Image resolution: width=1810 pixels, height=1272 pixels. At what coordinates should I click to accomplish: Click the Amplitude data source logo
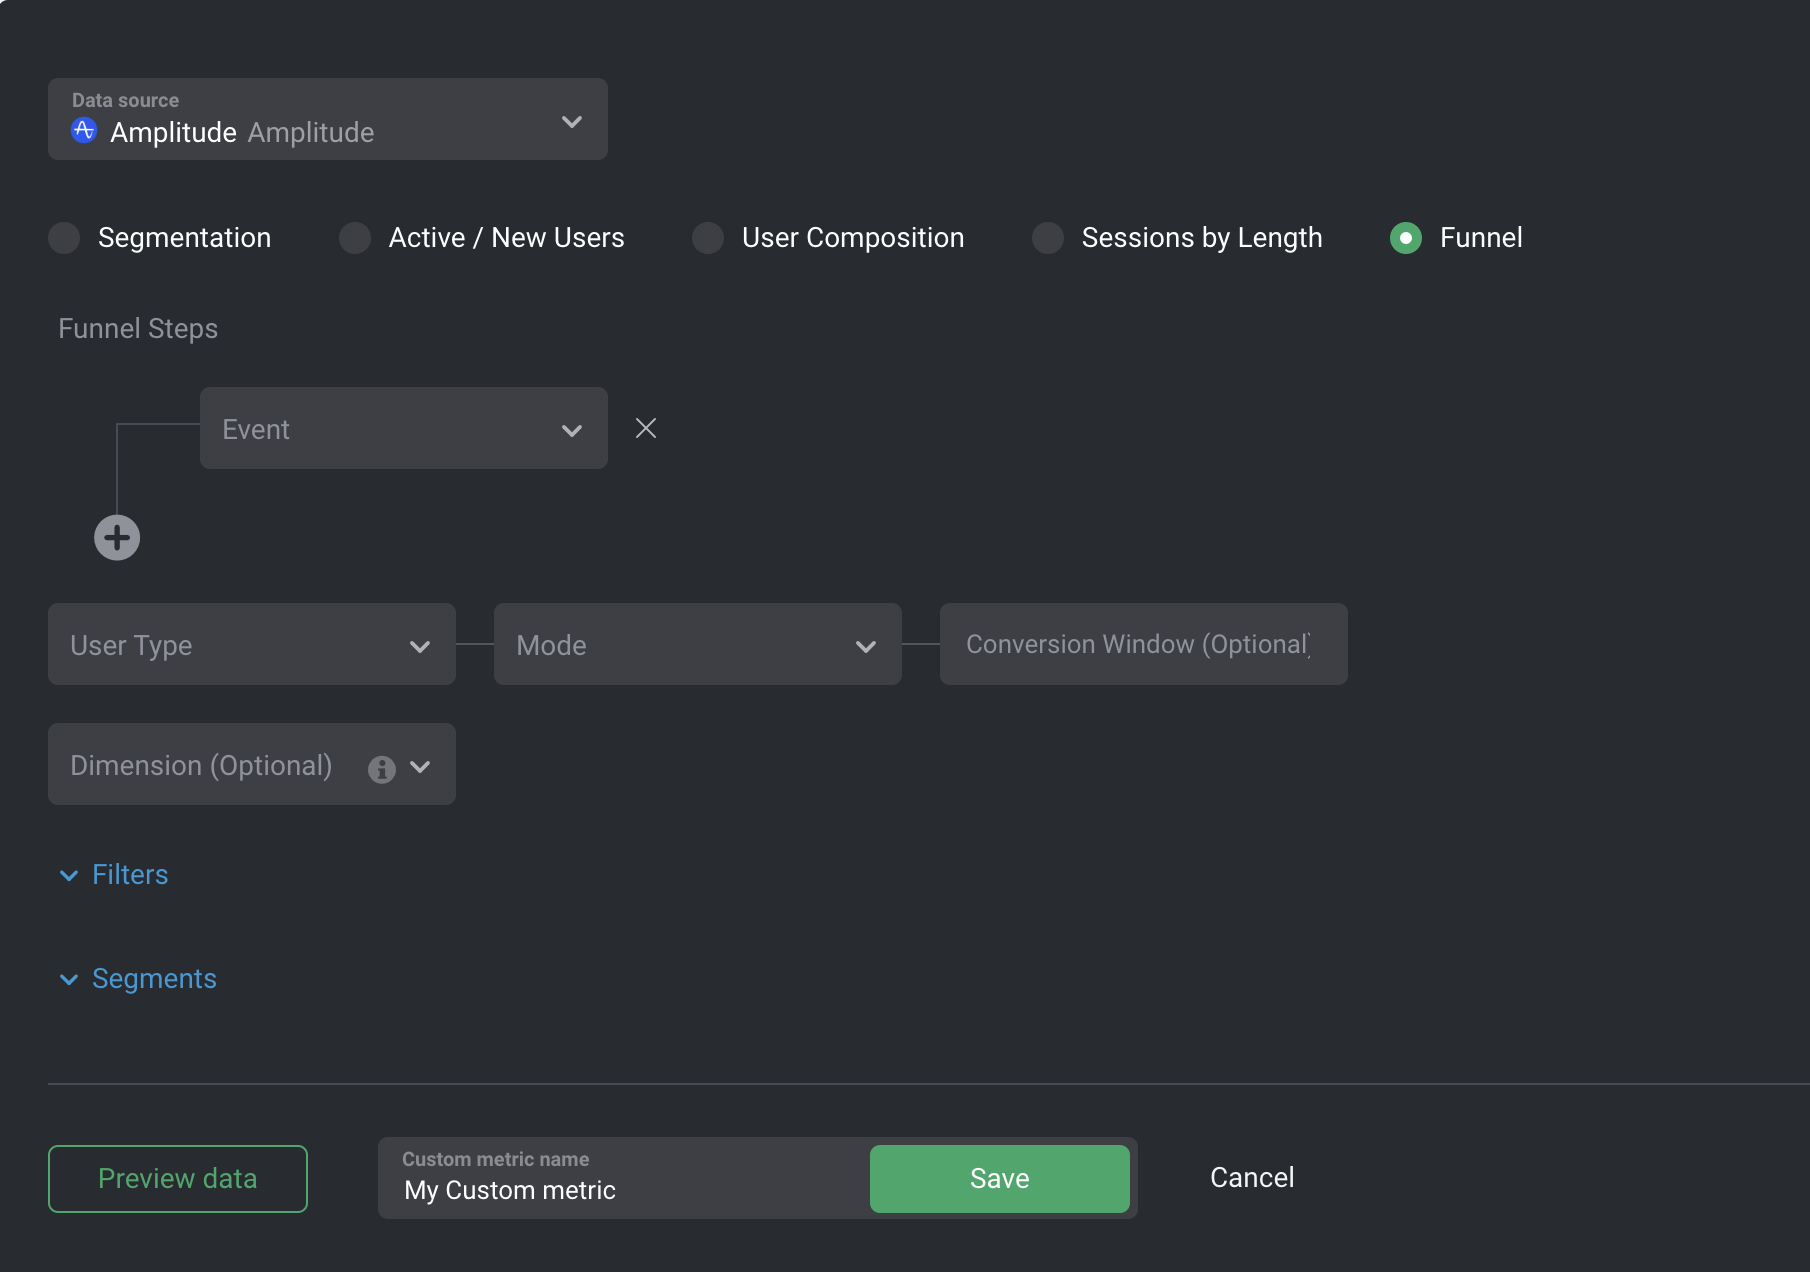click(84, 130)
